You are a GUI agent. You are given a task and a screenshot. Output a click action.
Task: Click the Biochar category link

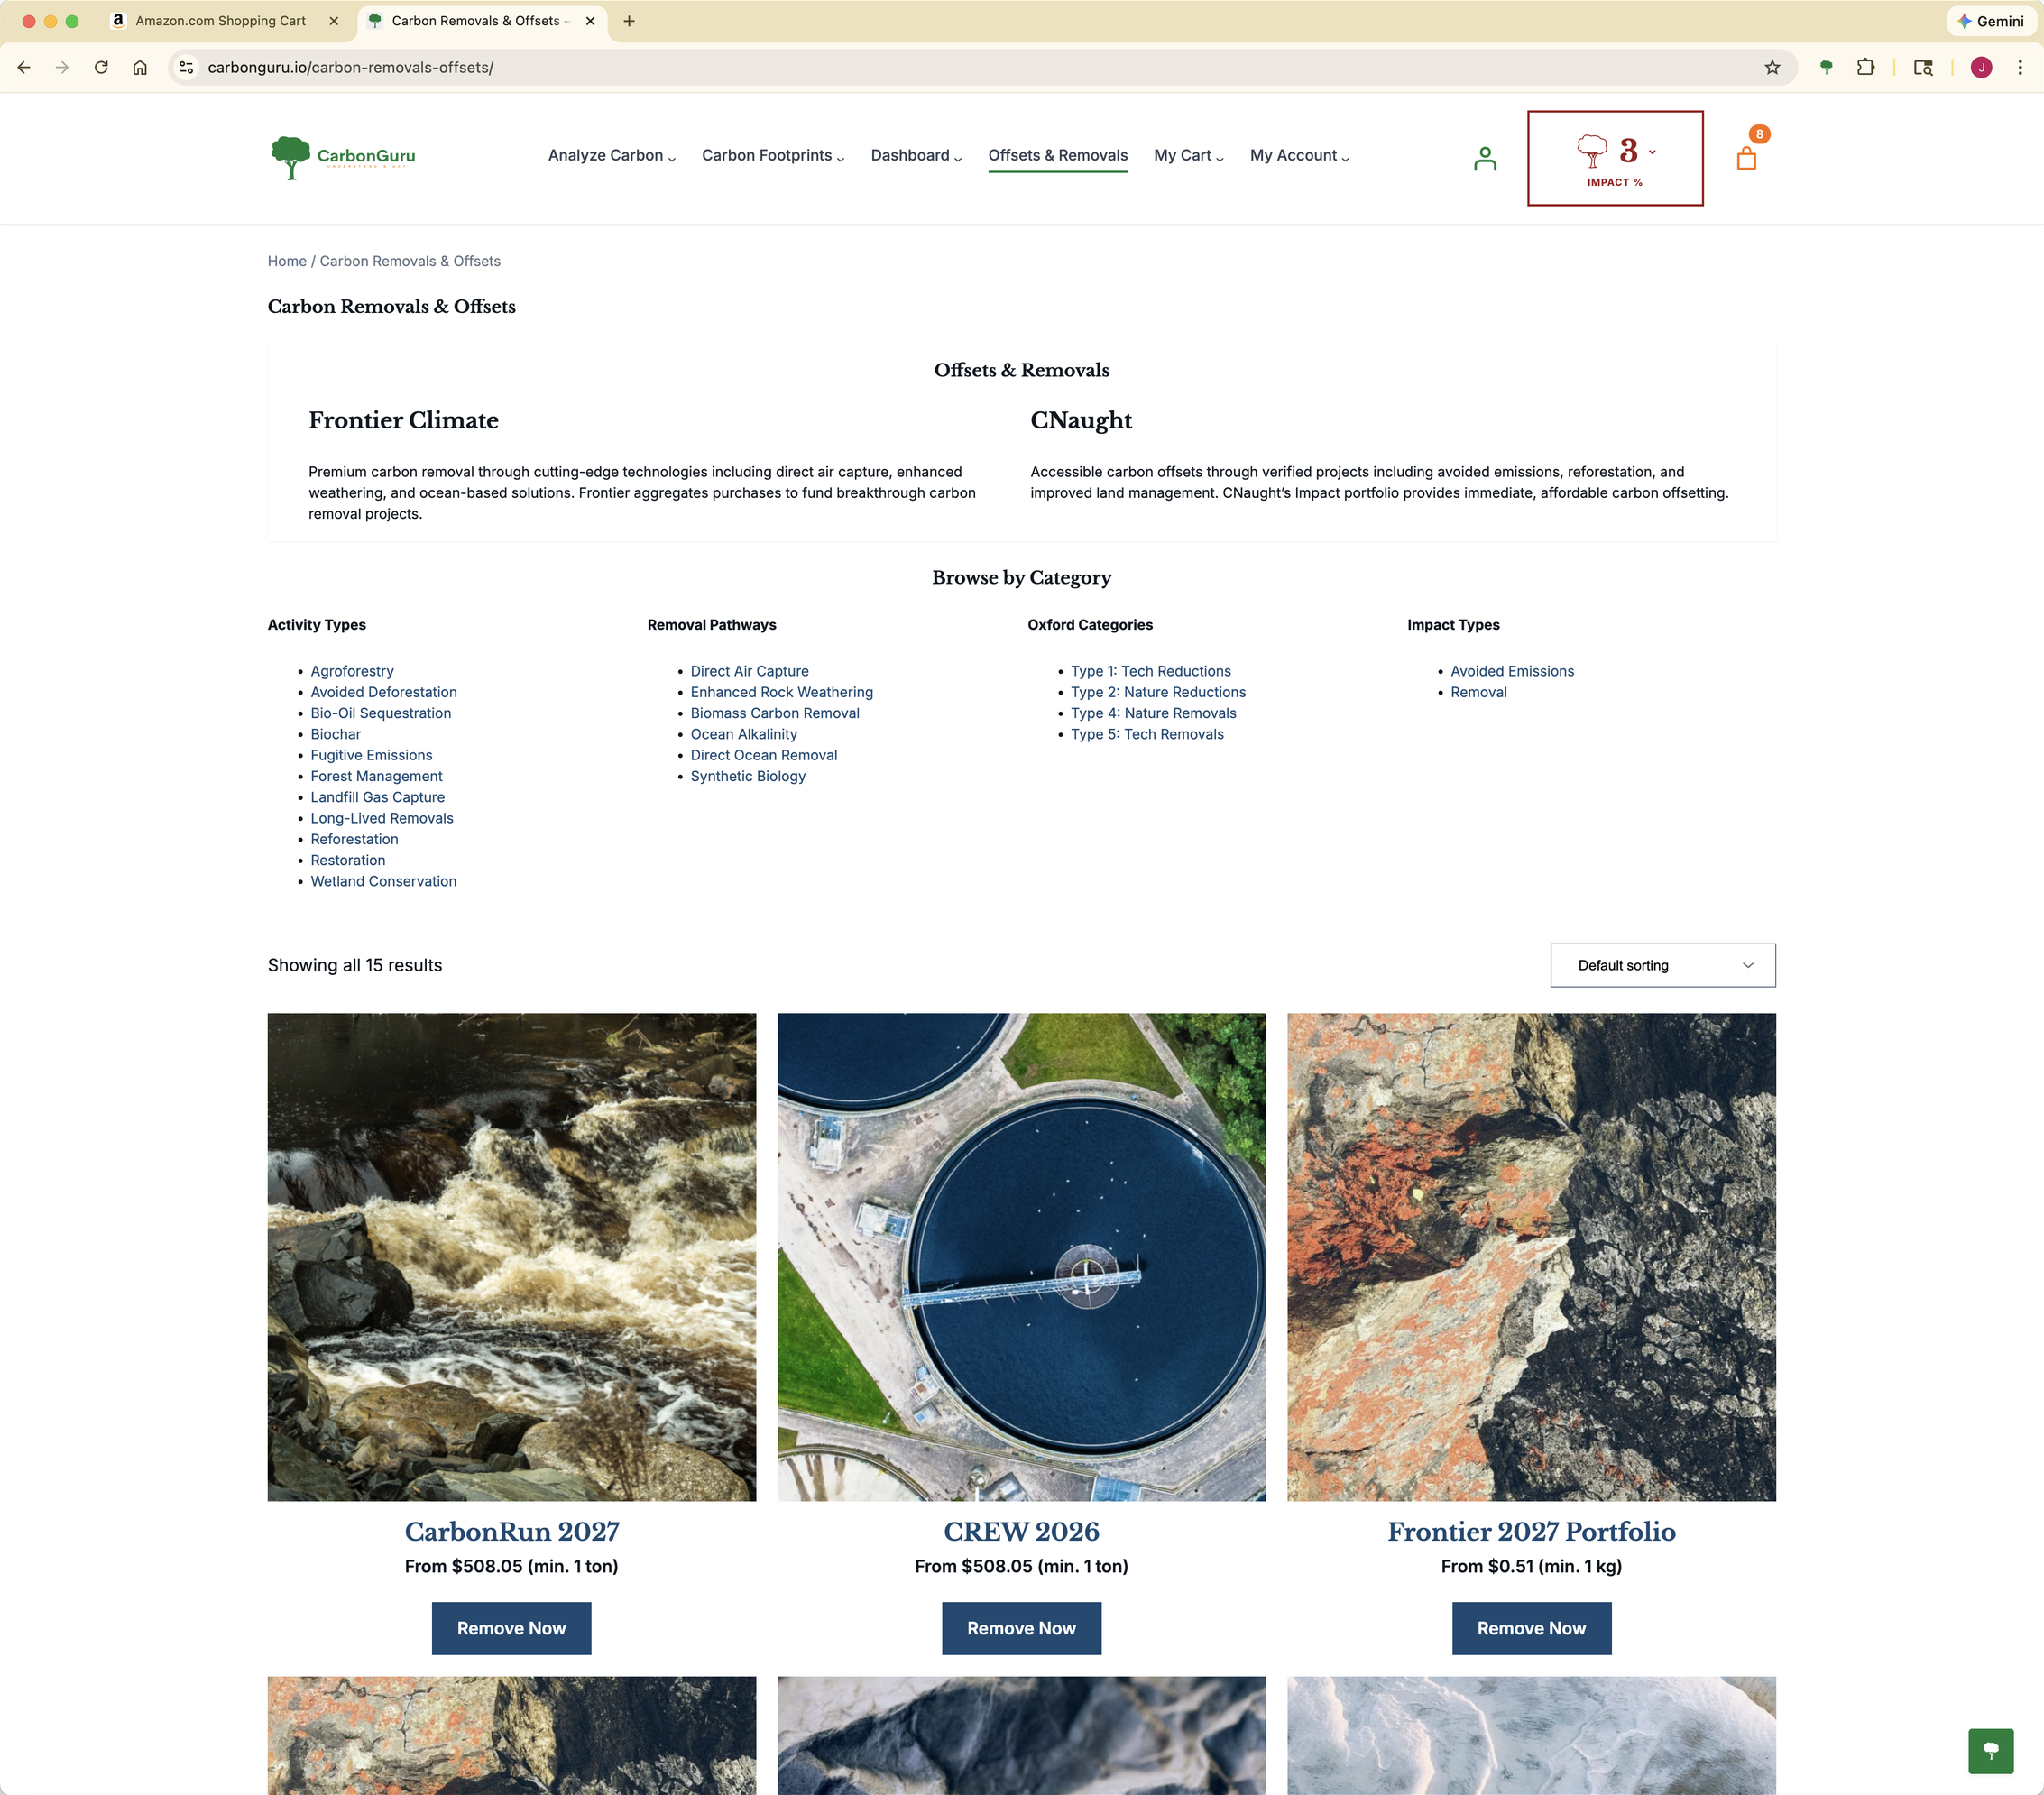point(336,734)
